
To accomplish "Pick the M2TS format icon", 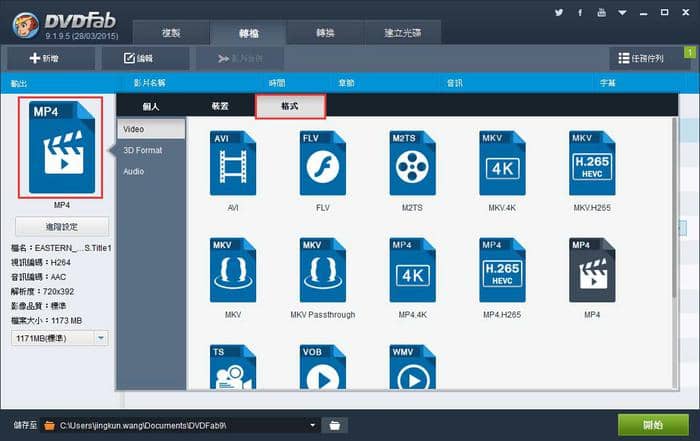I will tap(412, 163).
